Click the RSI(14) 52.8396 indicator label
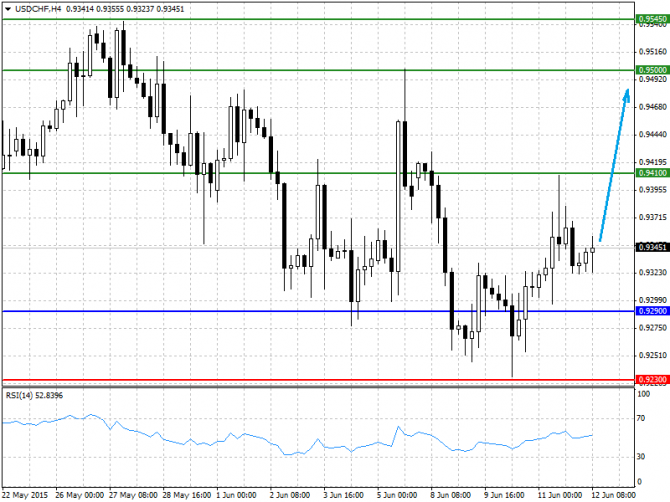Screen dimensions: 670x502 pyautogui.click(x=34, y=395)
